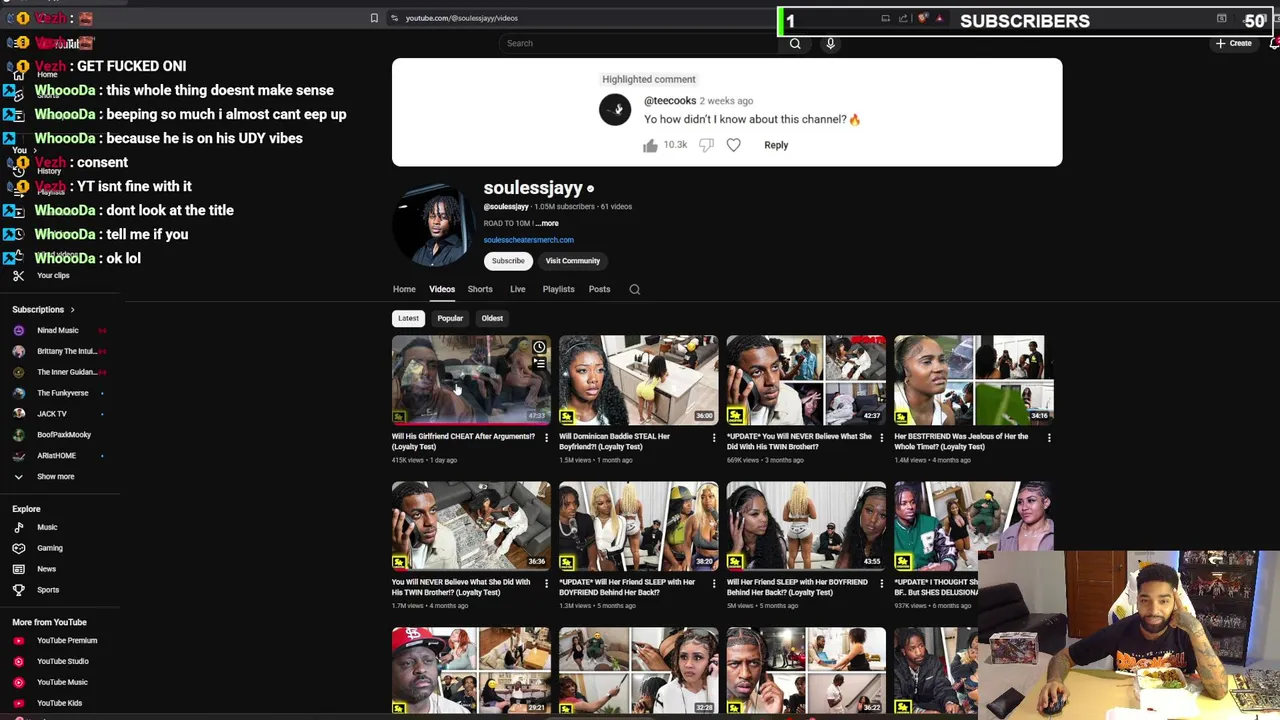
Task: Open 'Will His Girlfriend CHEAT After Arguments' thumbnail
Action: [471, 380]
